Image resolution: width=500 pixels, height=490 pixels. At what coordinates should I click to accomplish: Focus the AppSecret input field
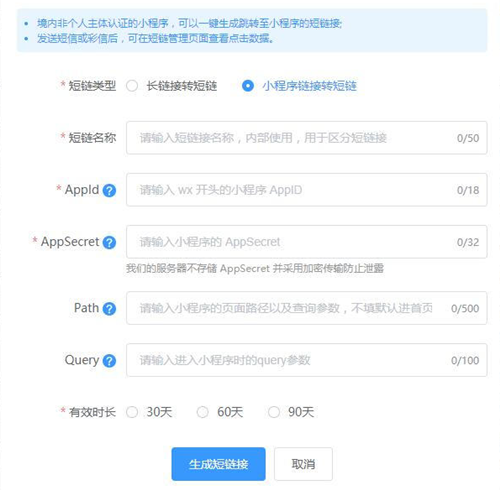[307, 242]
